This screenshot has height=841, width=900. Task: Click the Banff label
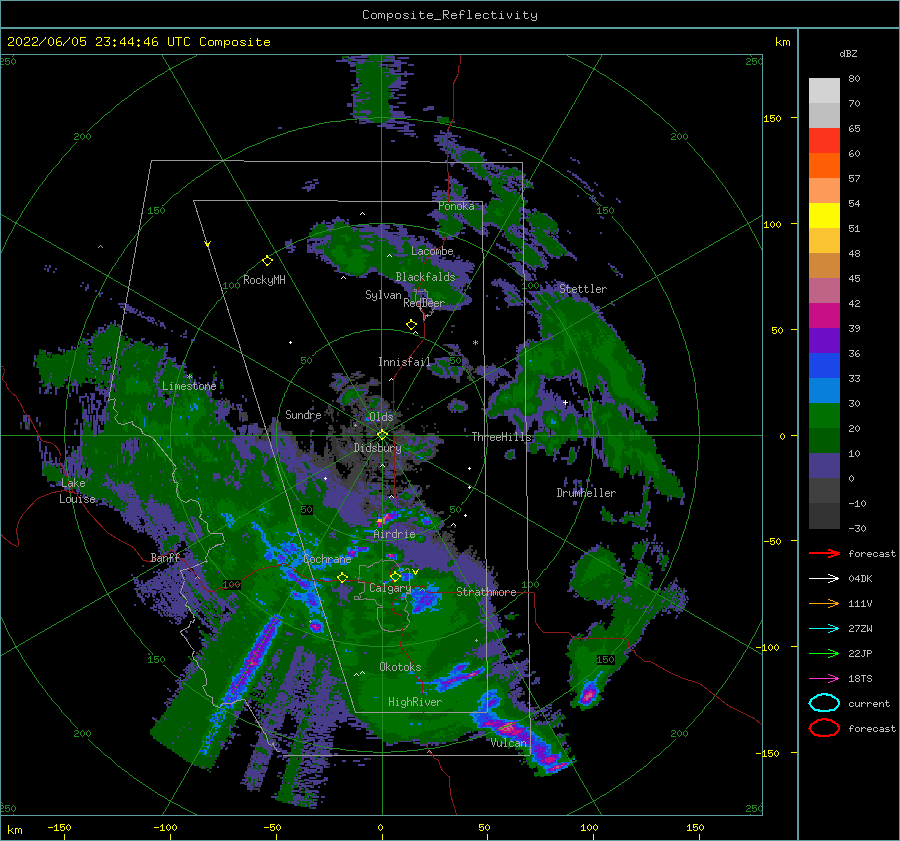(165, 557)
